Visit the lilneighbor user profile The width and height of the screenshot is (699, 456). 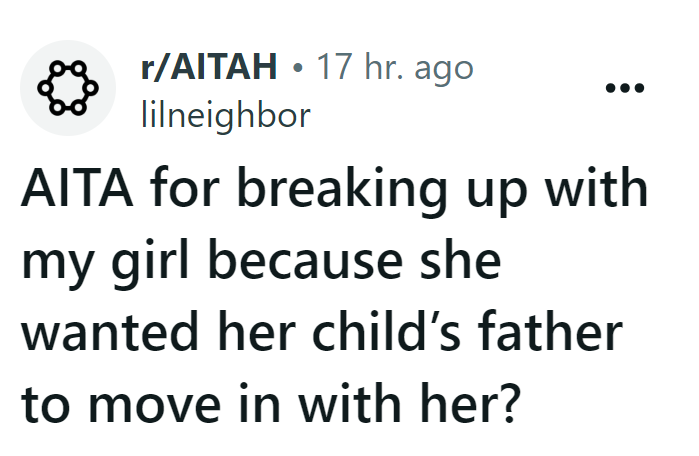(x=222, y=116)
